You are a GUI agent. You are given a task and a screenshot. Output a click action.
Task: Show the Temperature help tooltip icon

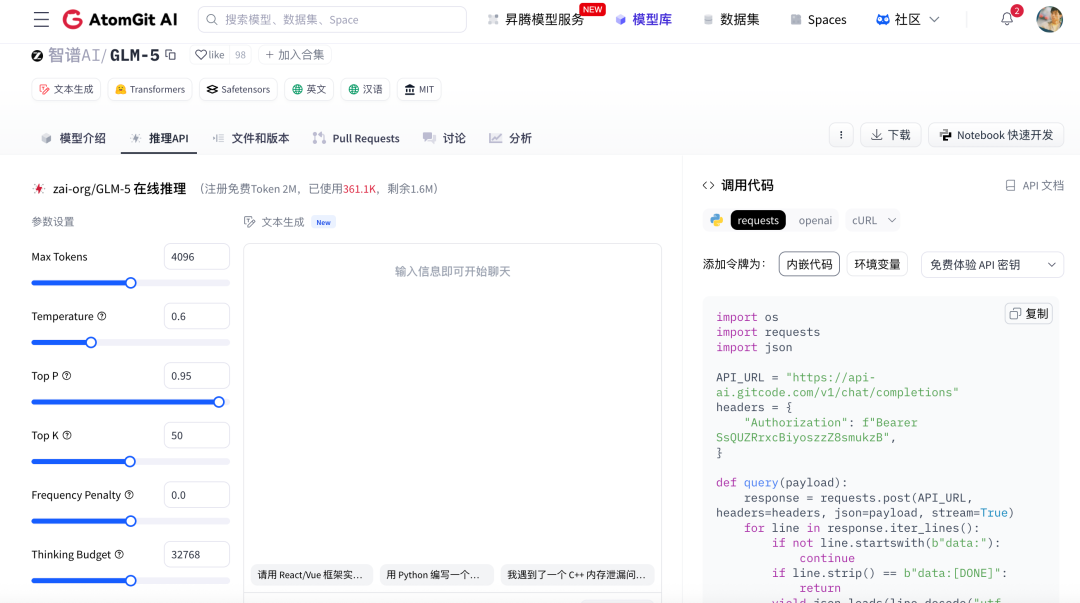102,316
